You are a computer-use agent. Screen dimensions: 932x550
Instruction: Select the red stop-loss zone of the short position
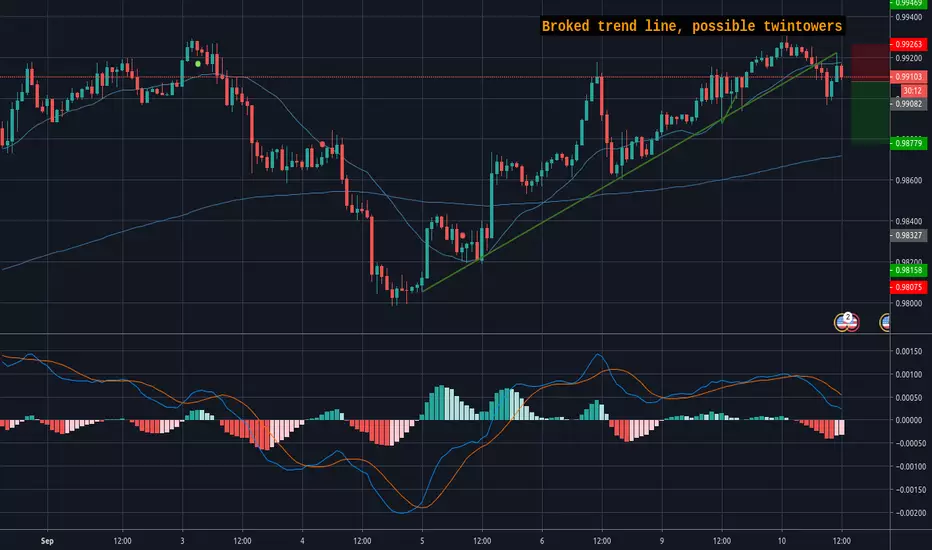[870, 62]
